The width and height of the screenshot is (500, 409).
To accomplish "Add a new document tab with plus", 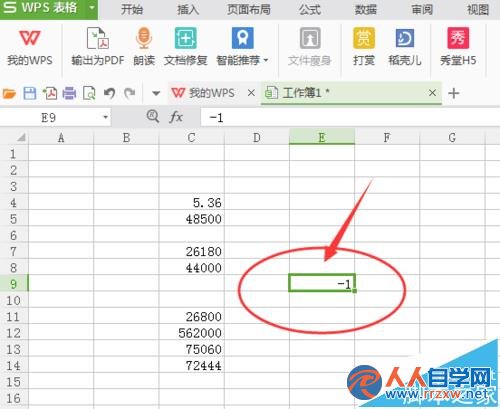I will [x=453, y=93].
